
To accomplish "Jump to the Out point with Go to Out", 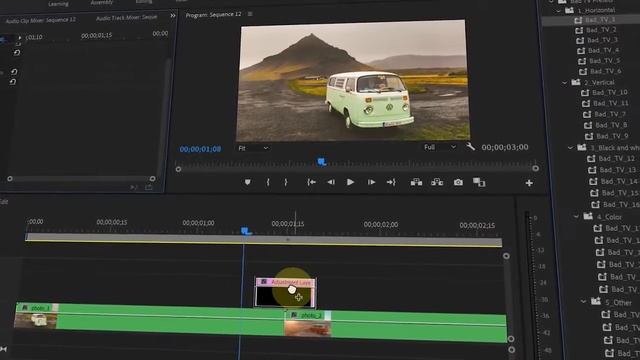I will coord(391,182).
